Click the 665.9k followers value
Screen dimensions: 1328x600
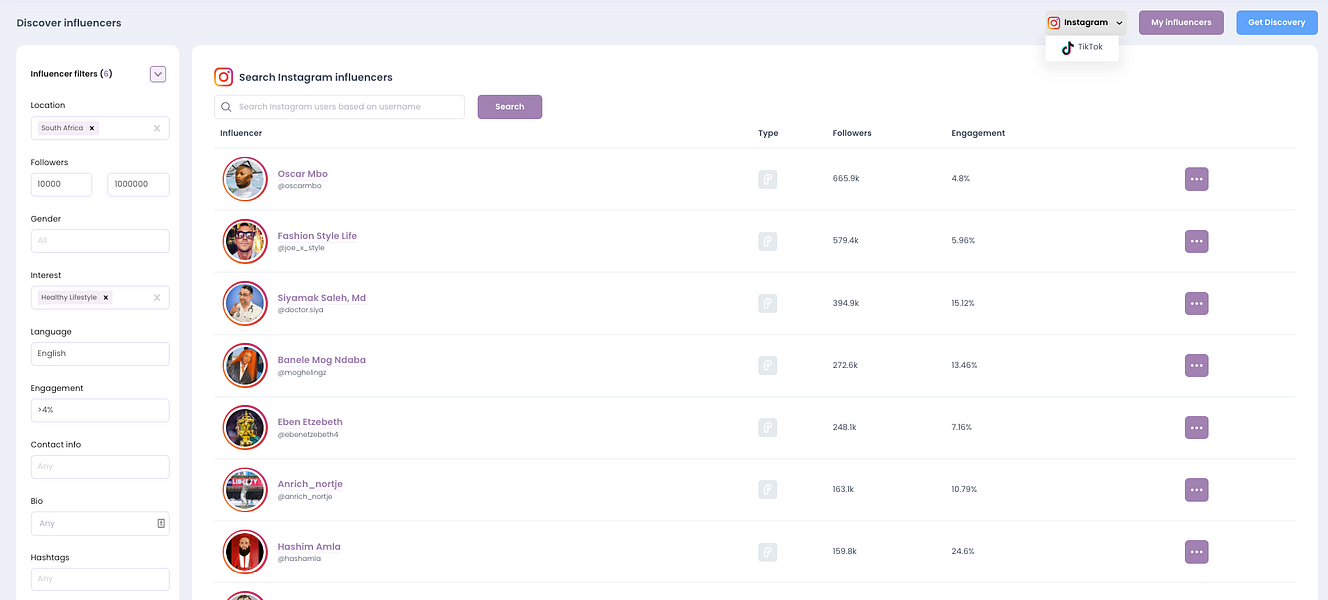point(846,179)
